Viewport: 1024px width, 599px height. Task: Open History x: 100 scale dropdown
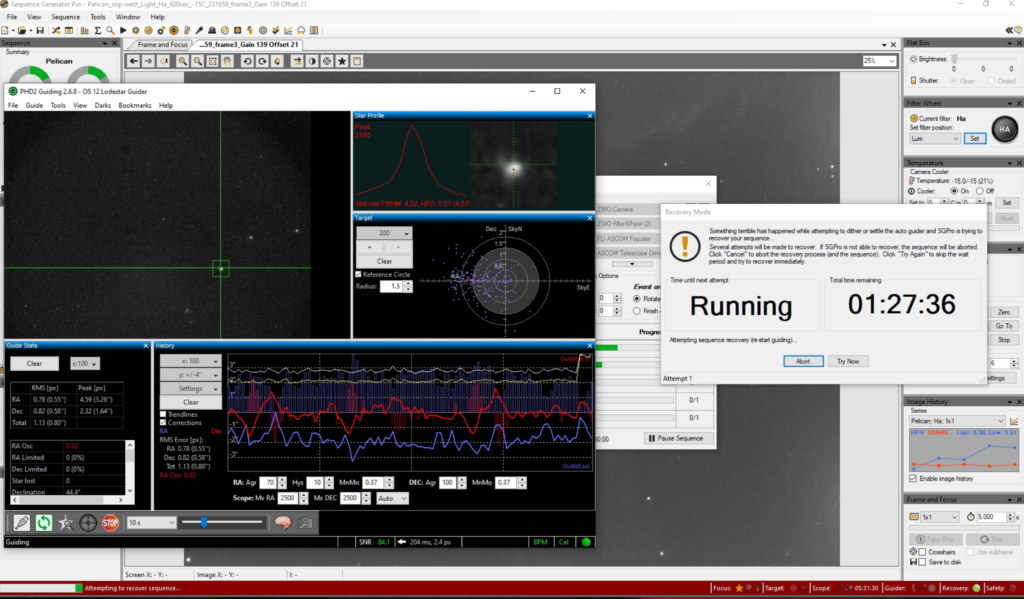[191, 361]
